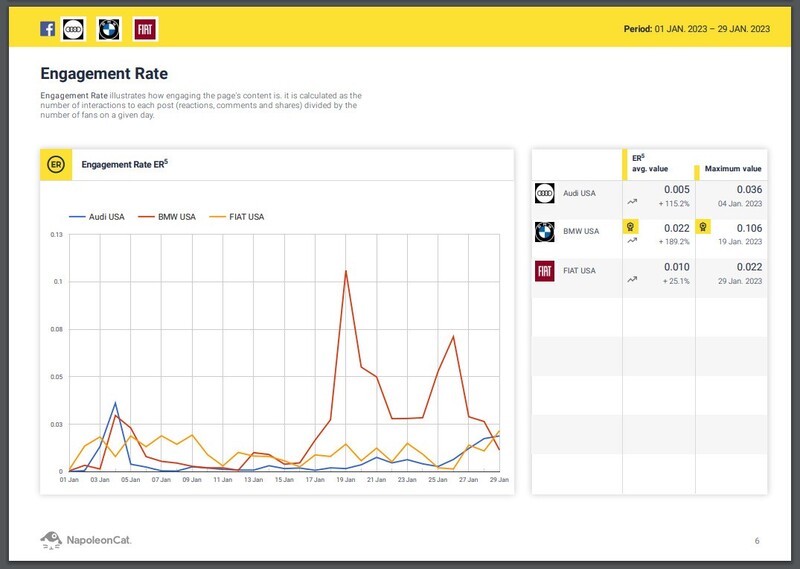Toggle Audi USA legend entry
800x569 pixels.
pos(97,217)
